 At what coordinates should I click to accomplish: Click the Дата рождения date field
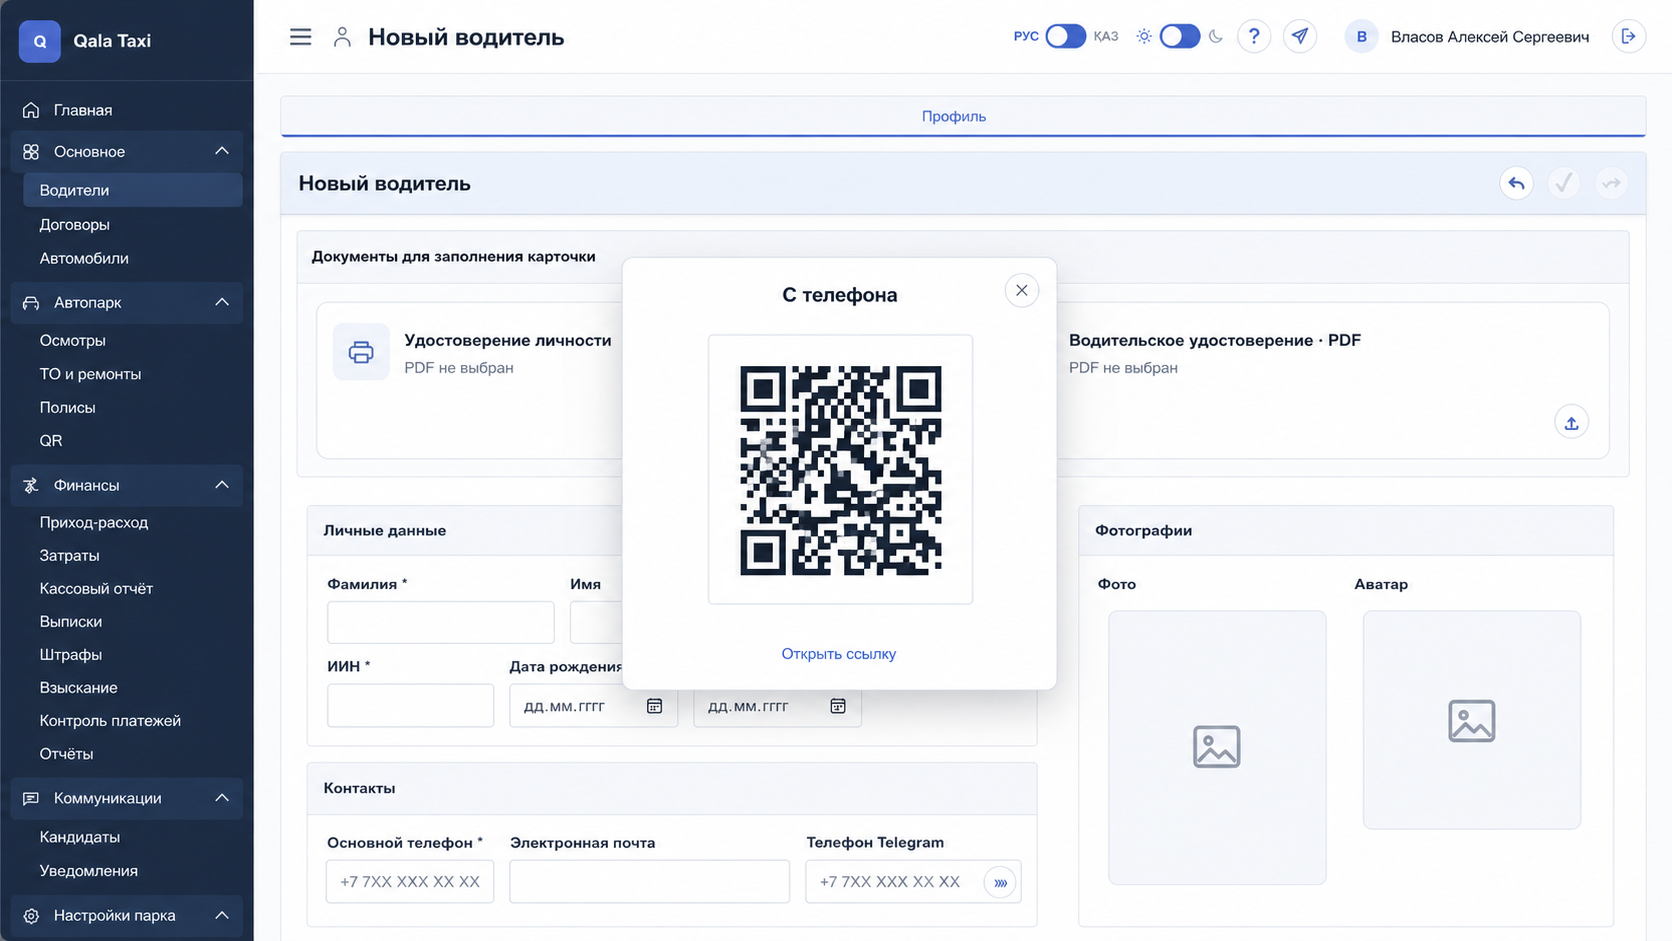coord(593,706)
